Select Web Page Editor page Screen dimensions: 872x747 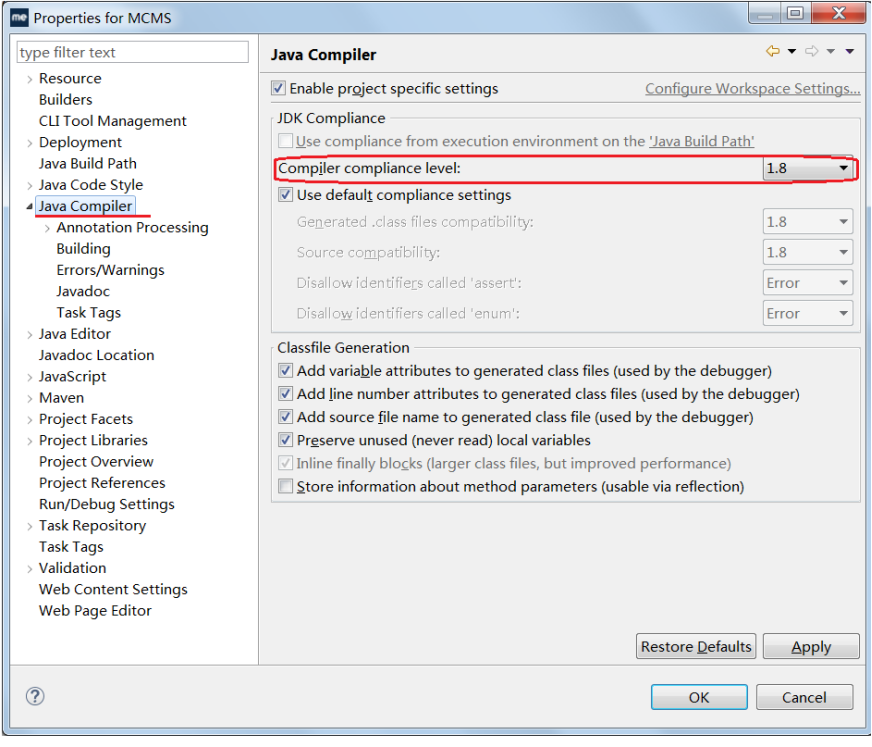point(95,611)
